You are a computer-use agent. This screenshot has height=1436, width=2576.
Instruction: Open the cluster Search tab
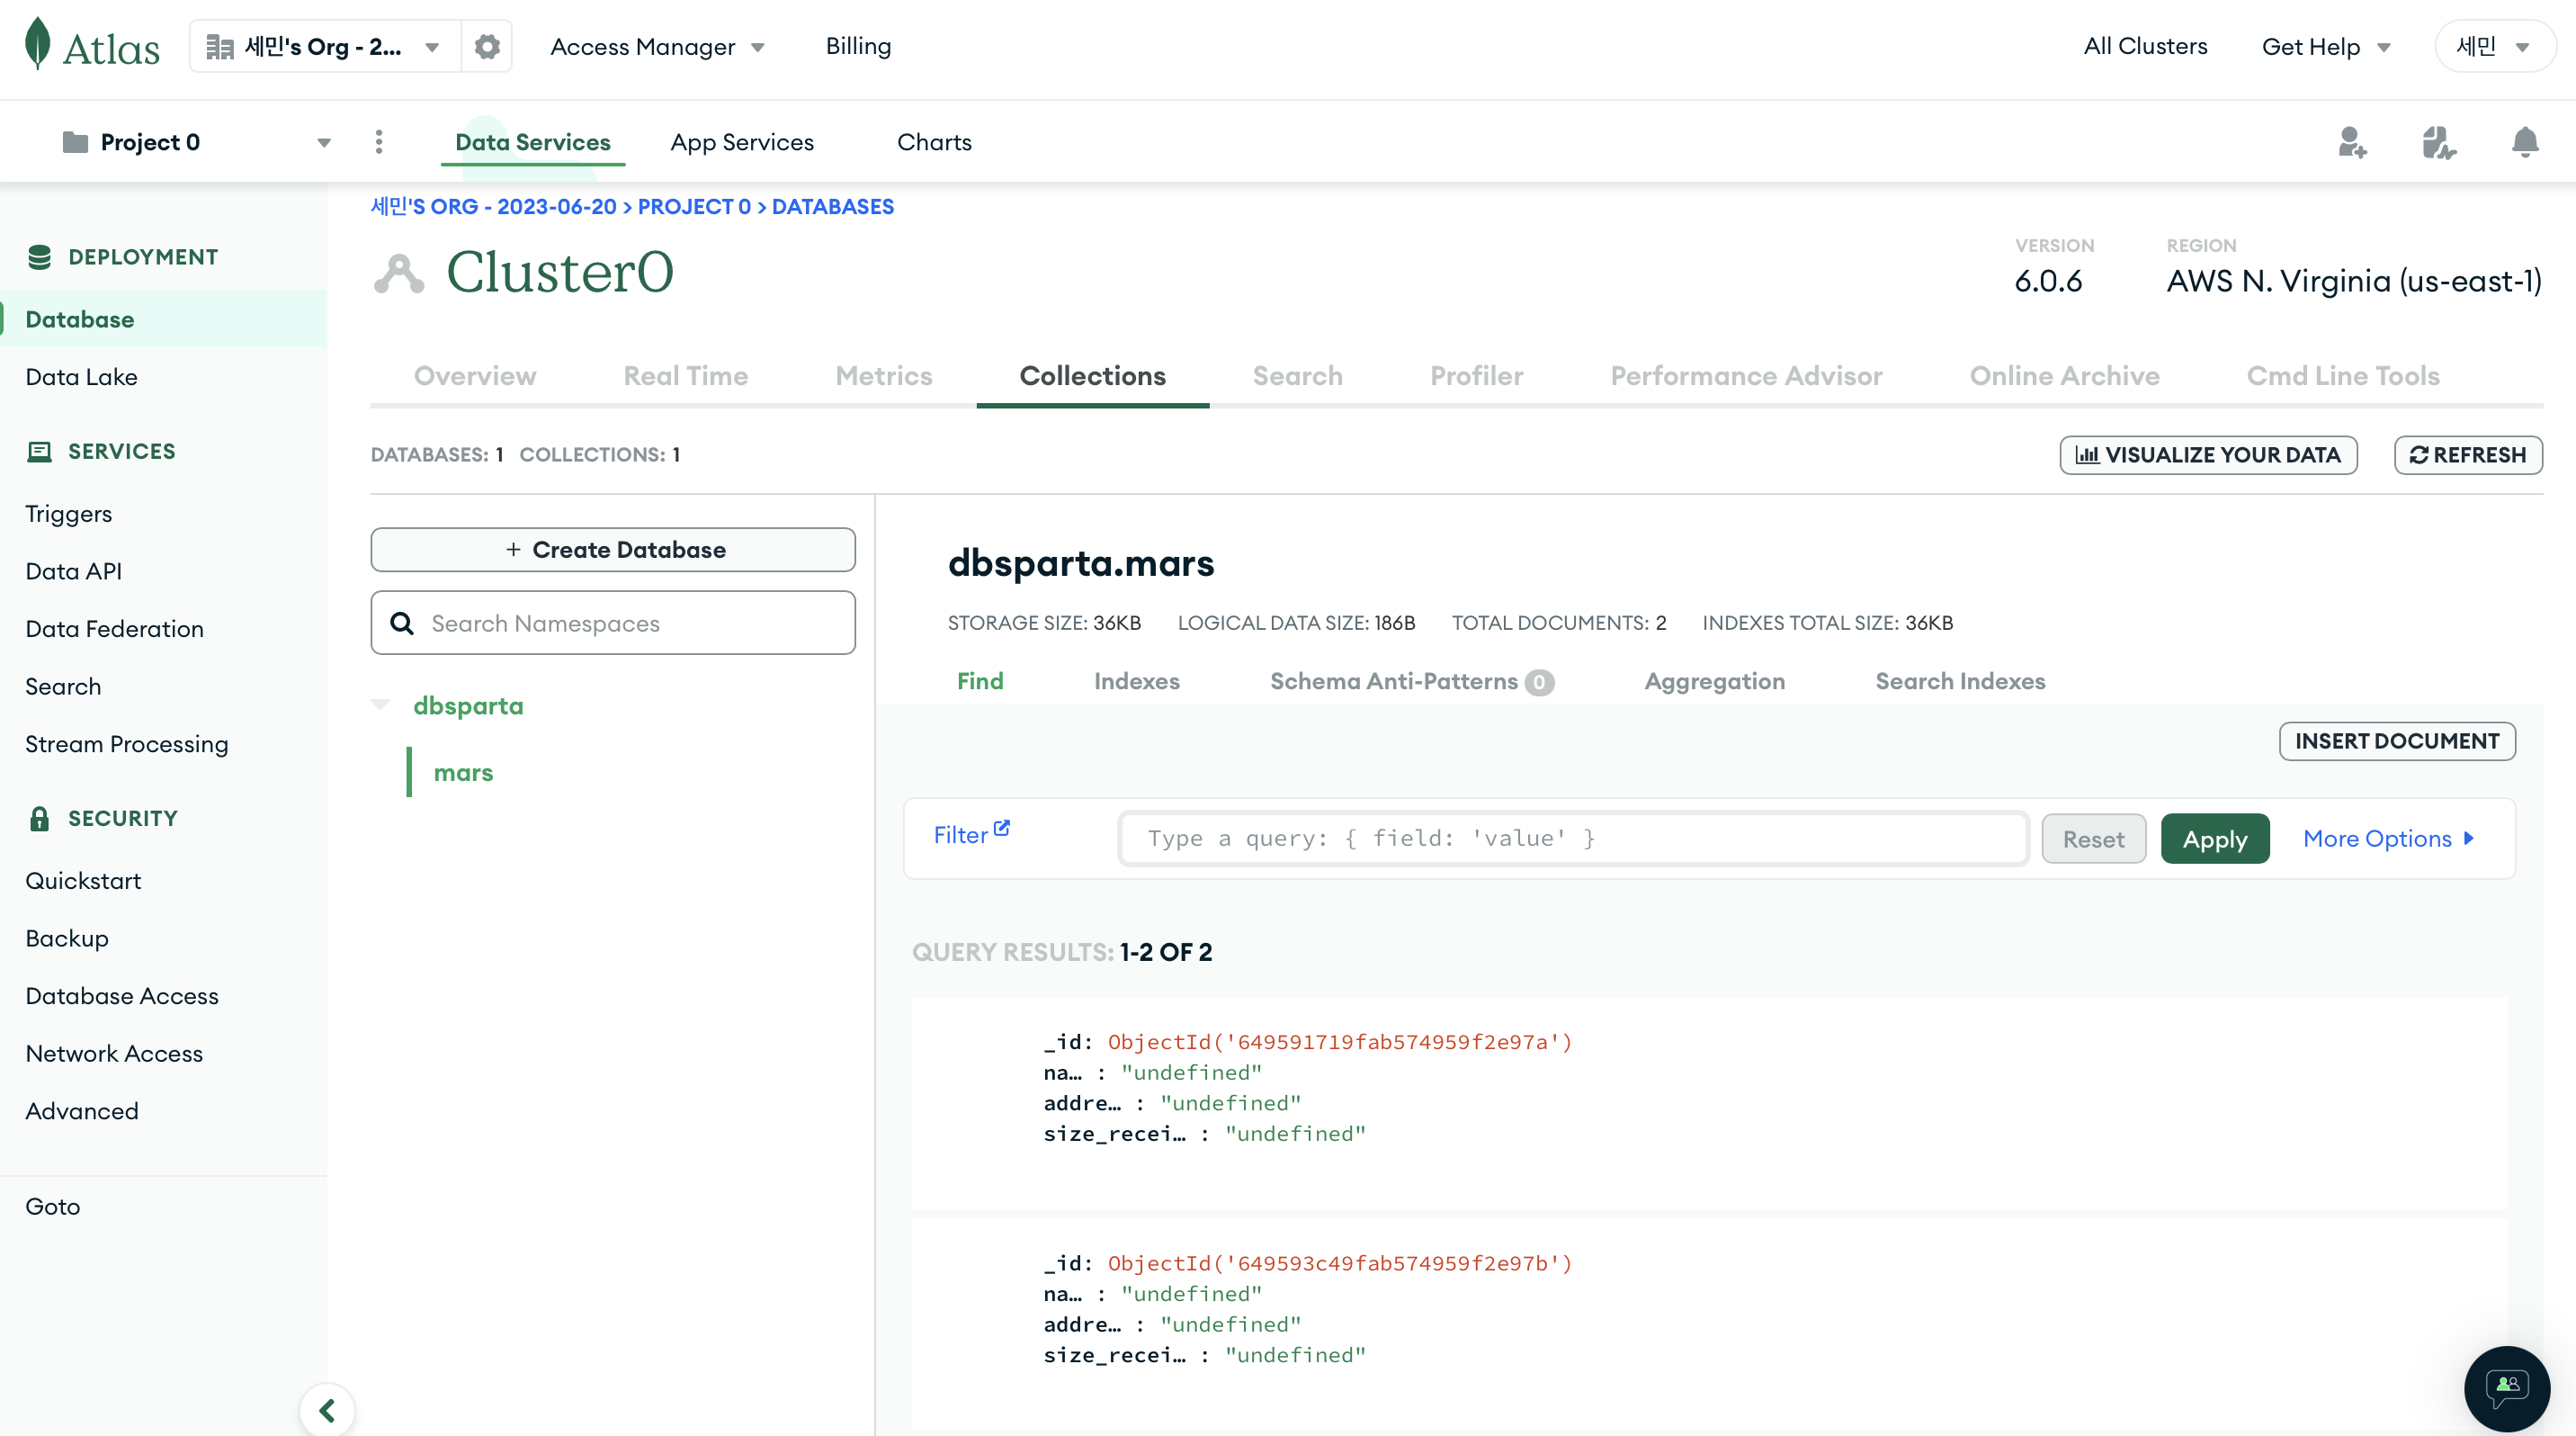pos(1298,376)
